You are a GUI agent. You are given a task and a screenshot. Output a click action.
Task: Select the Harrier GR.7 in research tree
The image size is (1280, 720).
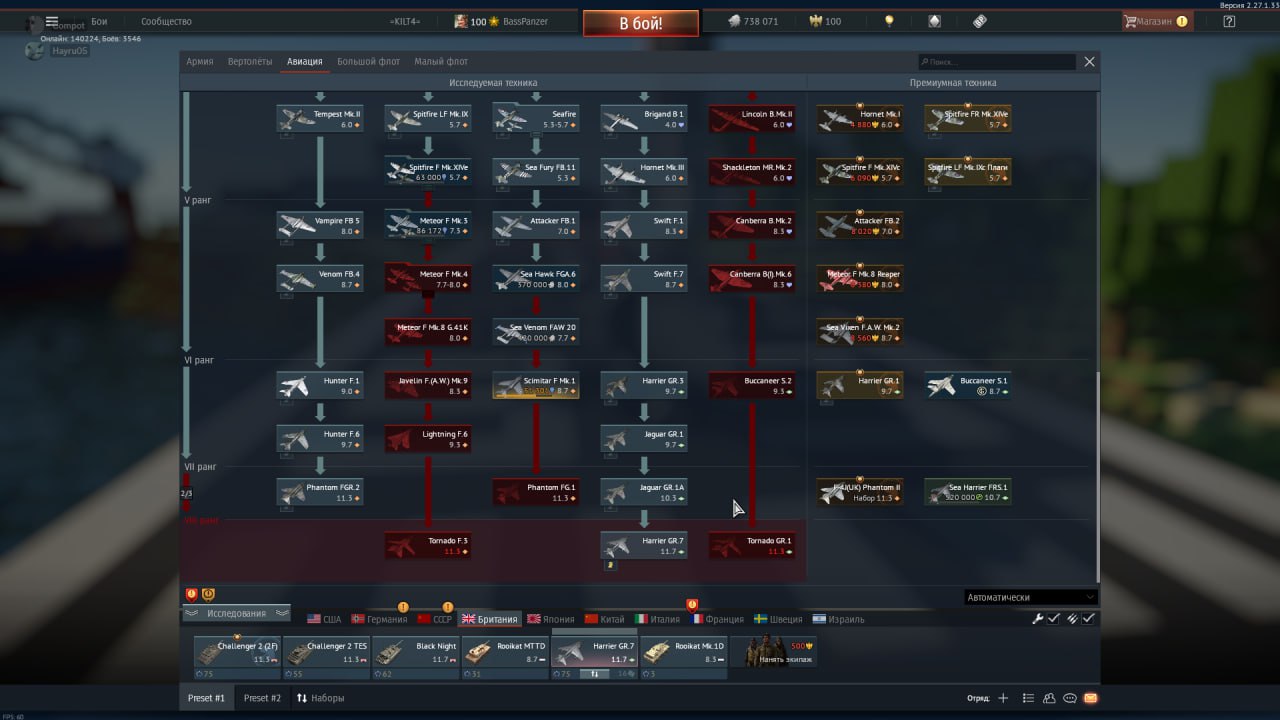tap(644, 545)
